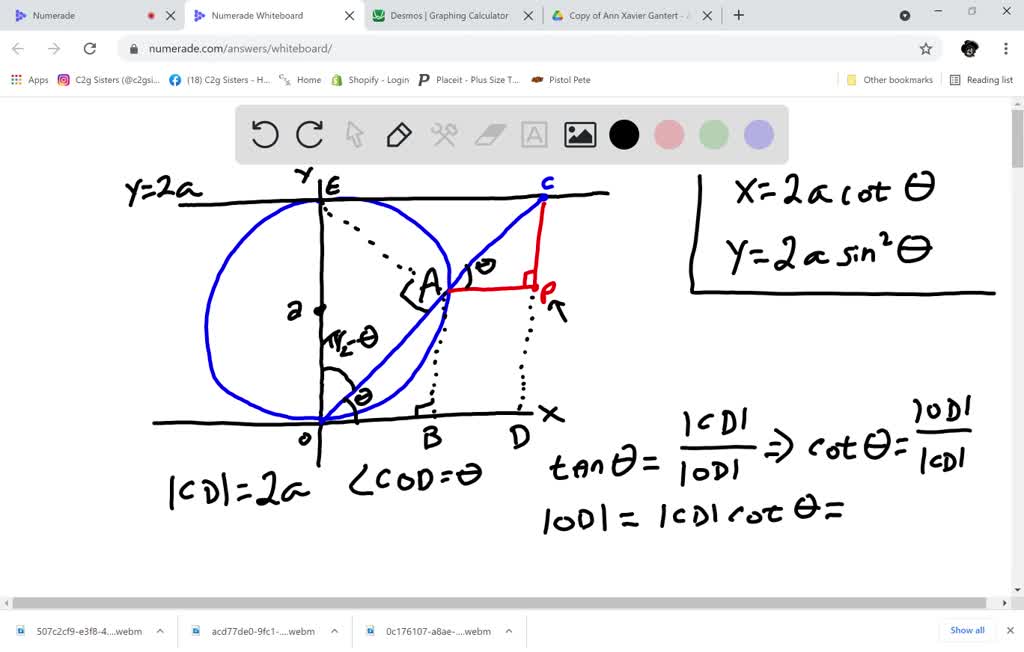Click Show all in the downloads bar
Viewport: 1024px width, 652px height.
pyautogui.click(x=966, y=630)
